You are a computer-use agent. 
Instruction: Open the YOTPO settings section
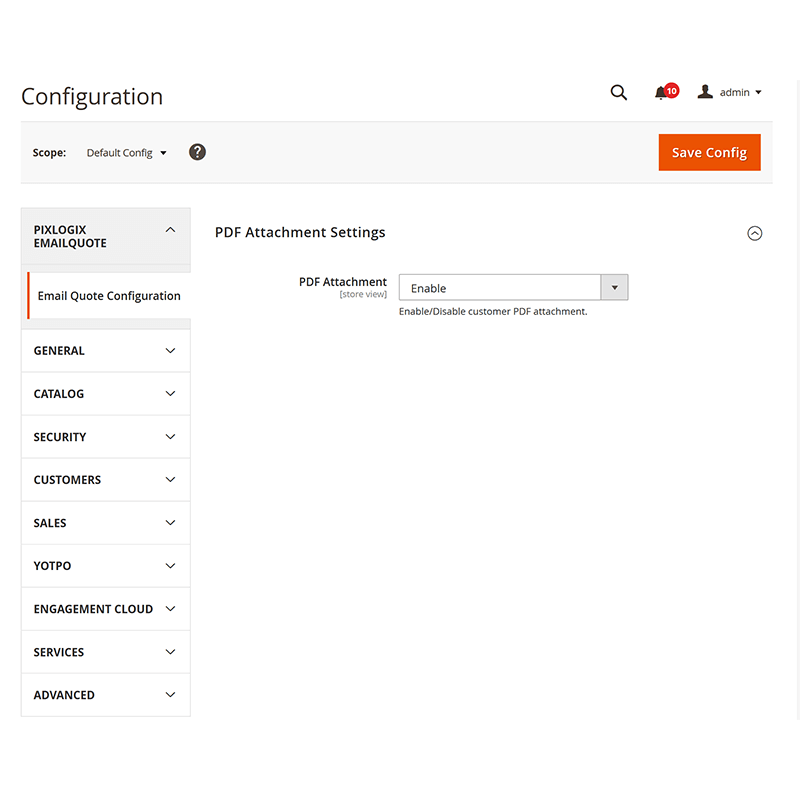[105, 565]
